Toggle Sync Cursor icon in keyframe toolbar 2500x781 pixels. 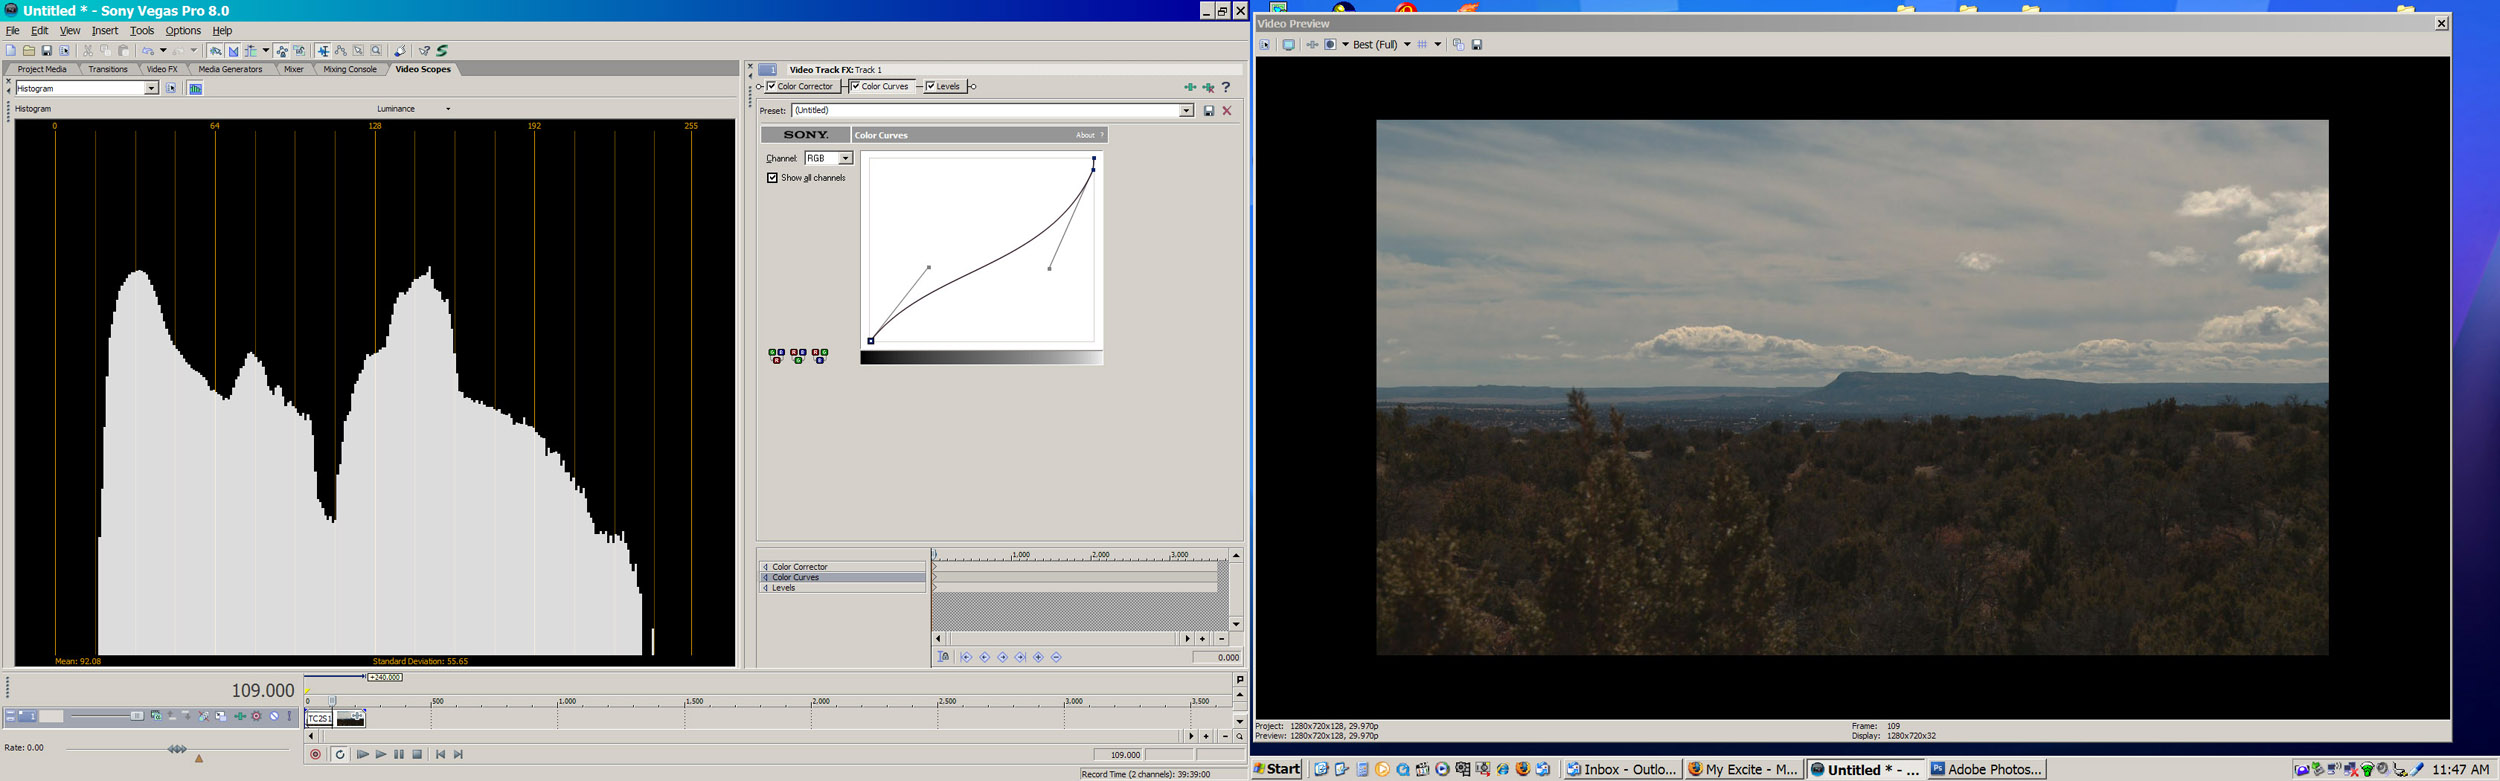click(943, 657)
